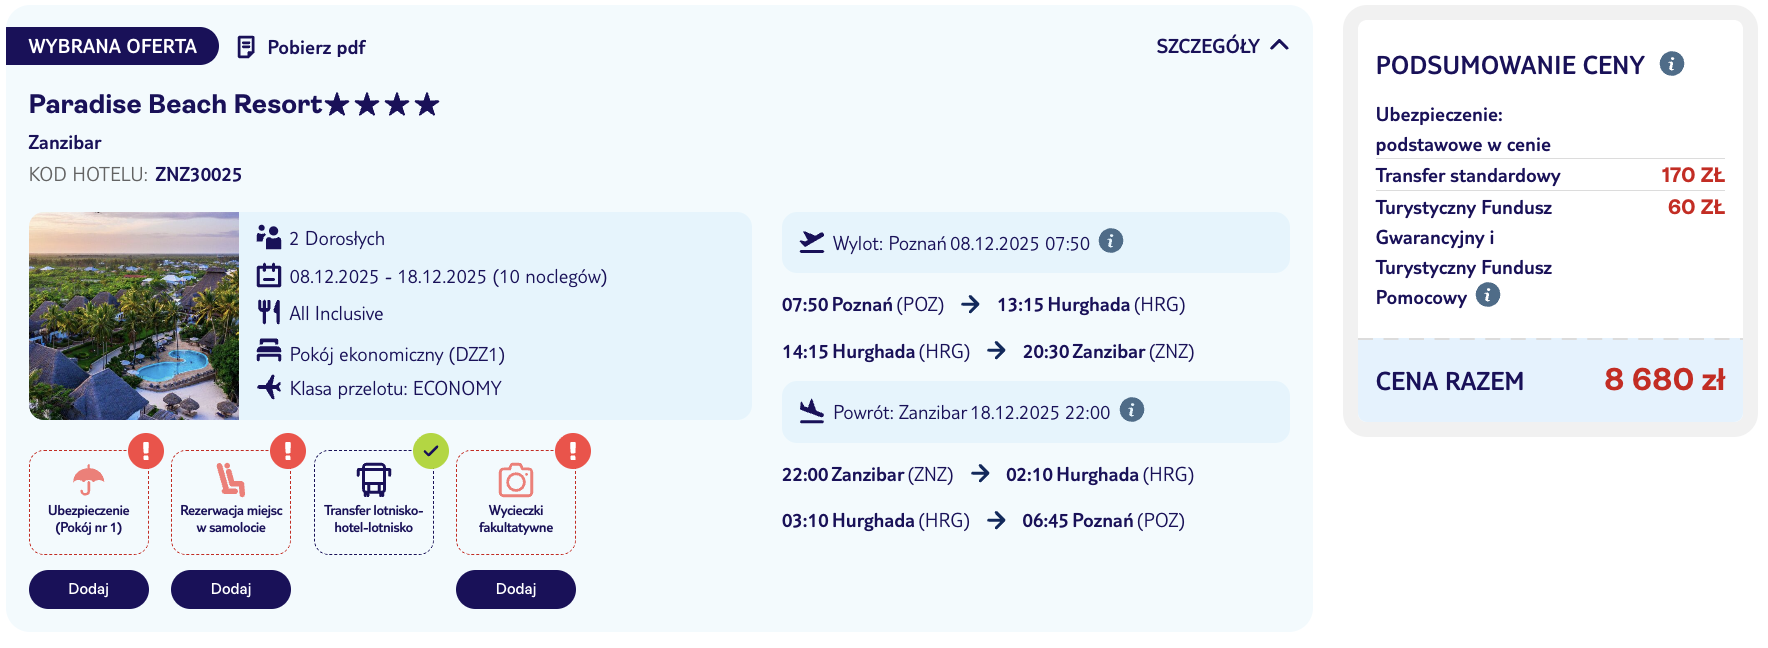Open info icon next to PODSUMOWANIE CENY
This screenshot has height=648, width=1768.
click(x=1671, y=64)
